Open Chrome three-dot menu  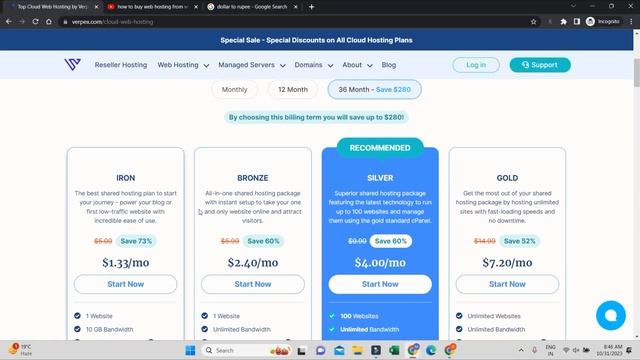tap(631, 22)
